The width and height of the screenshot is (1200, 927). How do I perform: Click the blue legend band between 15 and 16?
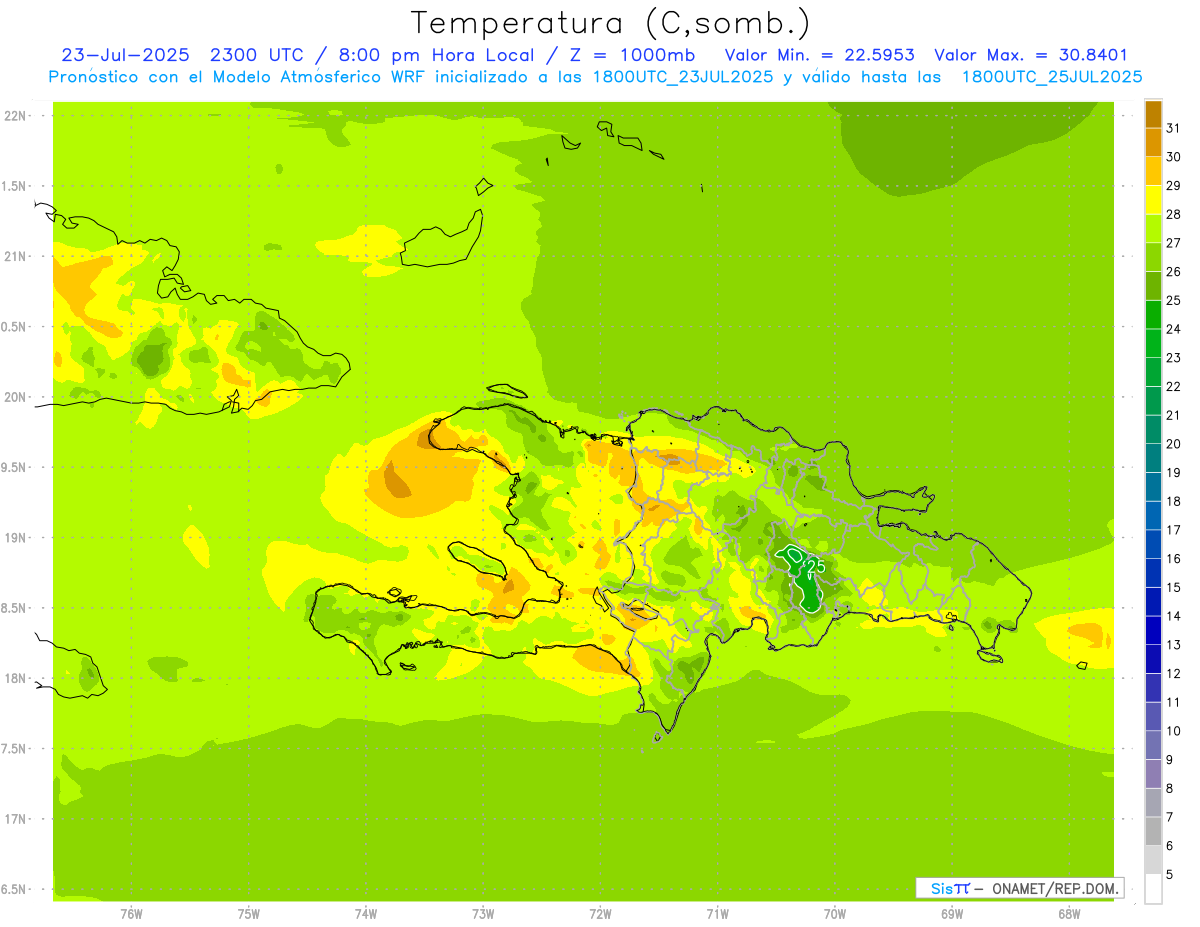coord(1153,573)
